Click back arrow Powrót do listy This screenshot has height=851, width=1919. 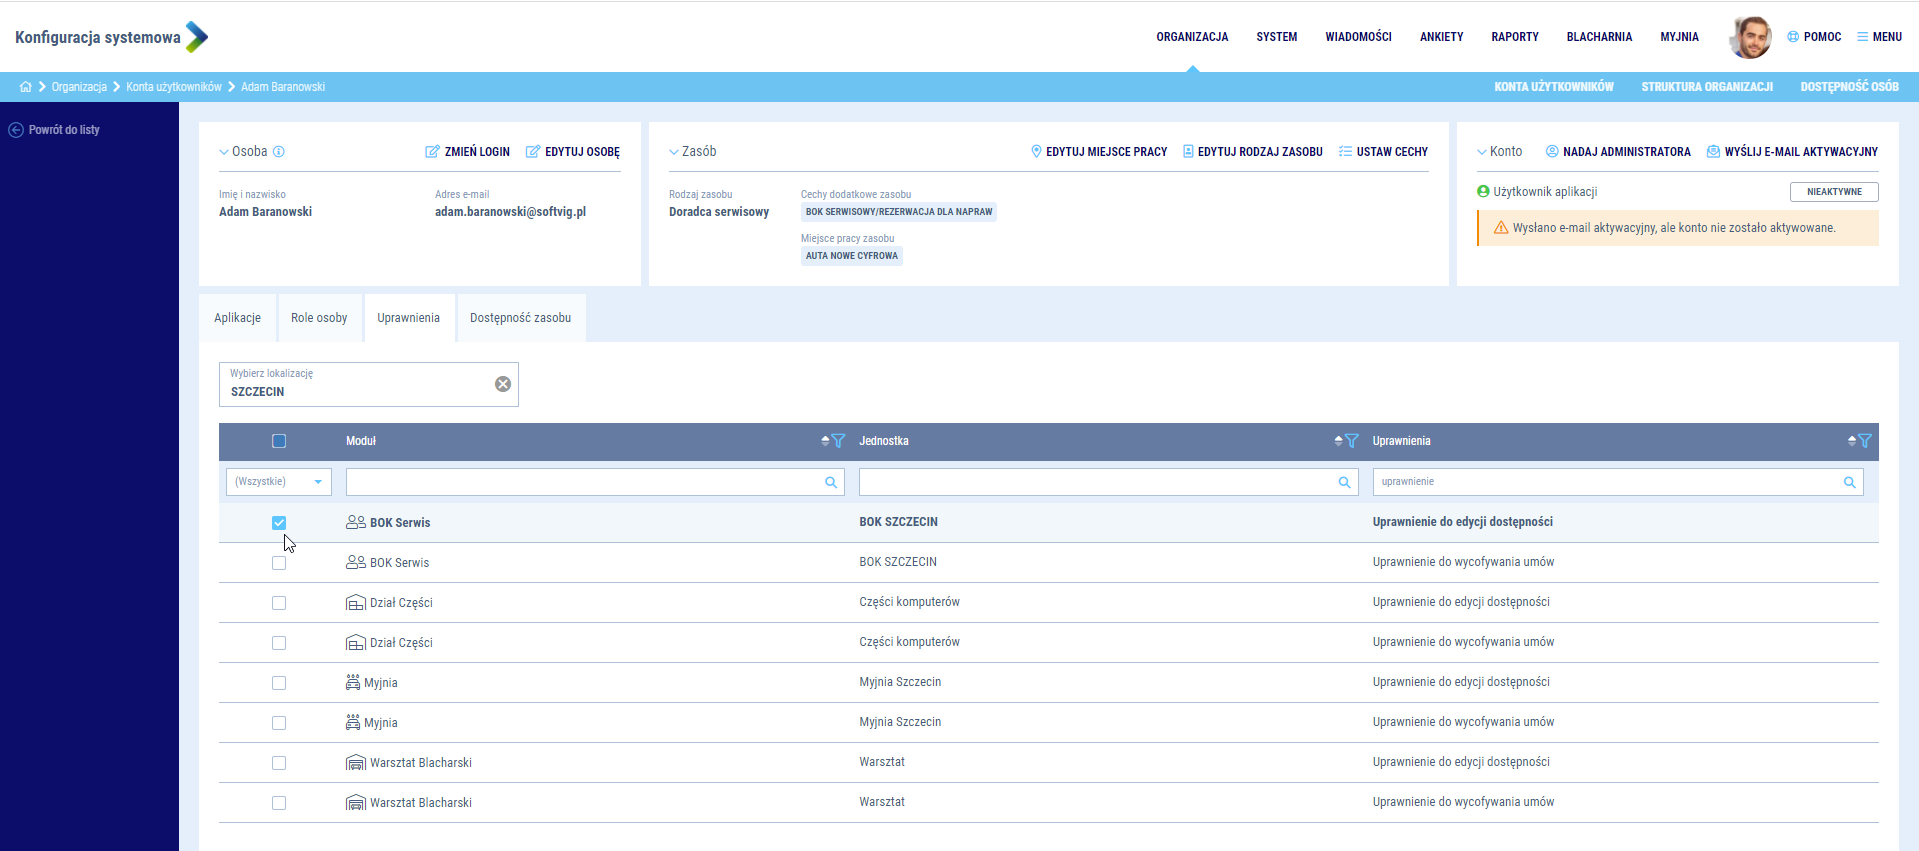click(x=16, y=130)
